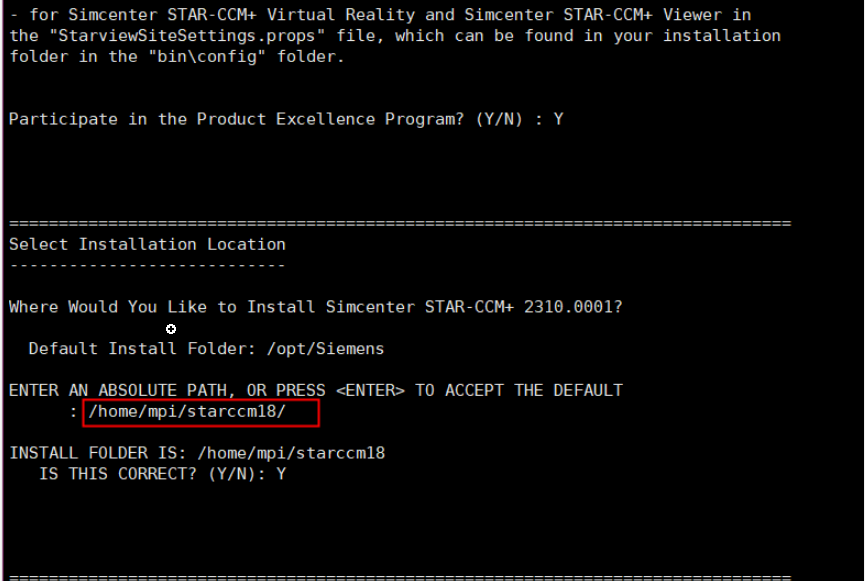Click the Y answer after Product Excellence prompt
Image resolution: width=865 pixels, height=581 pixels.
pyautogui.click(x=559, y=119)
